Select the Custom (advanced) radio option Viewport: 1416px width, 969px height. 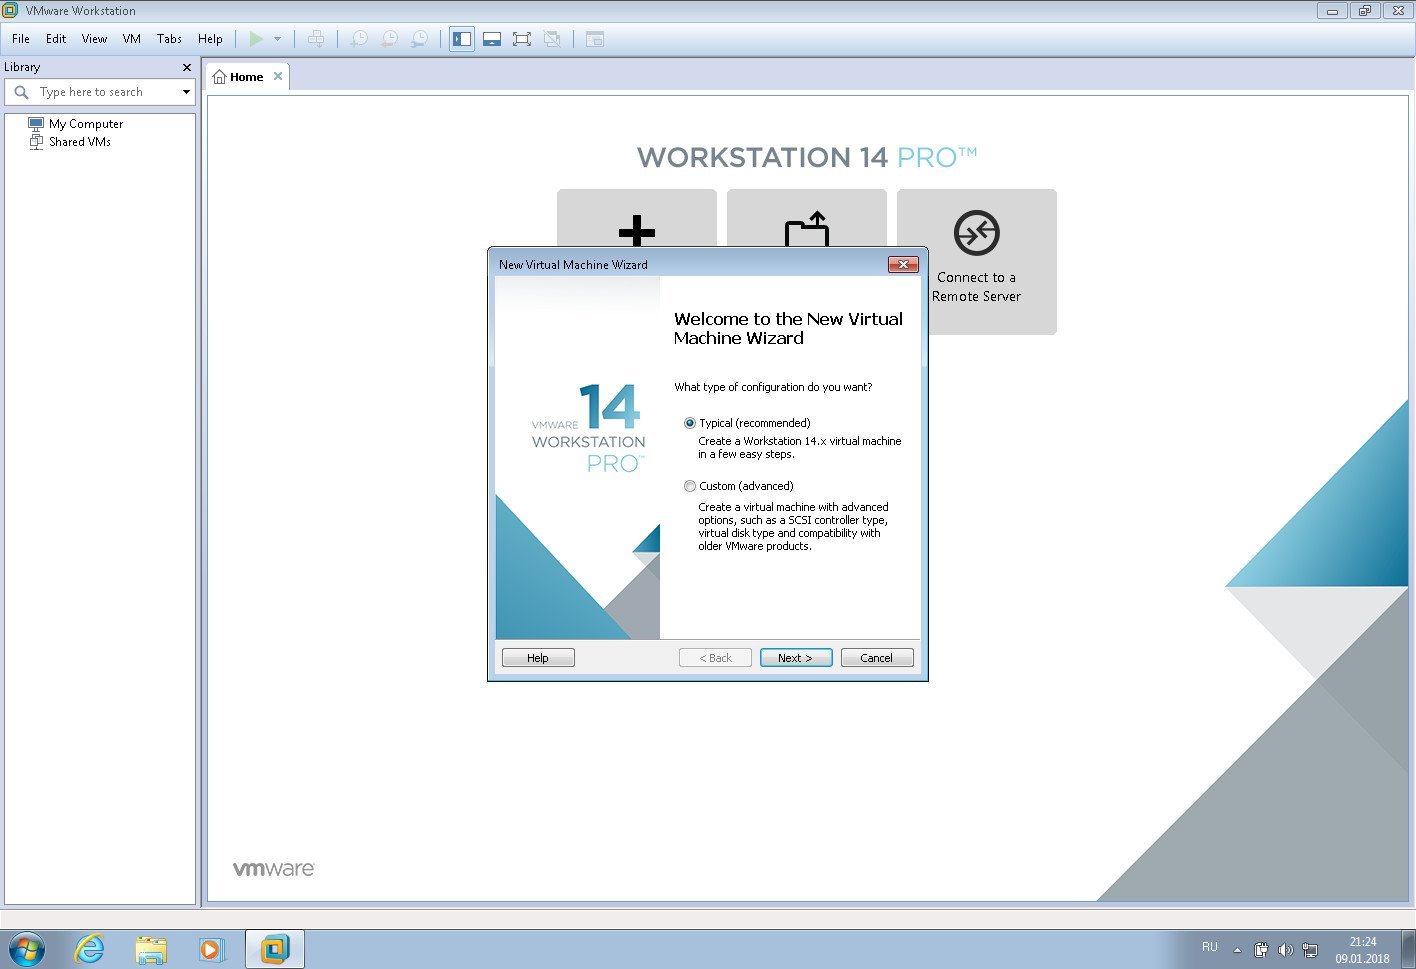click(x=690, y=486)
